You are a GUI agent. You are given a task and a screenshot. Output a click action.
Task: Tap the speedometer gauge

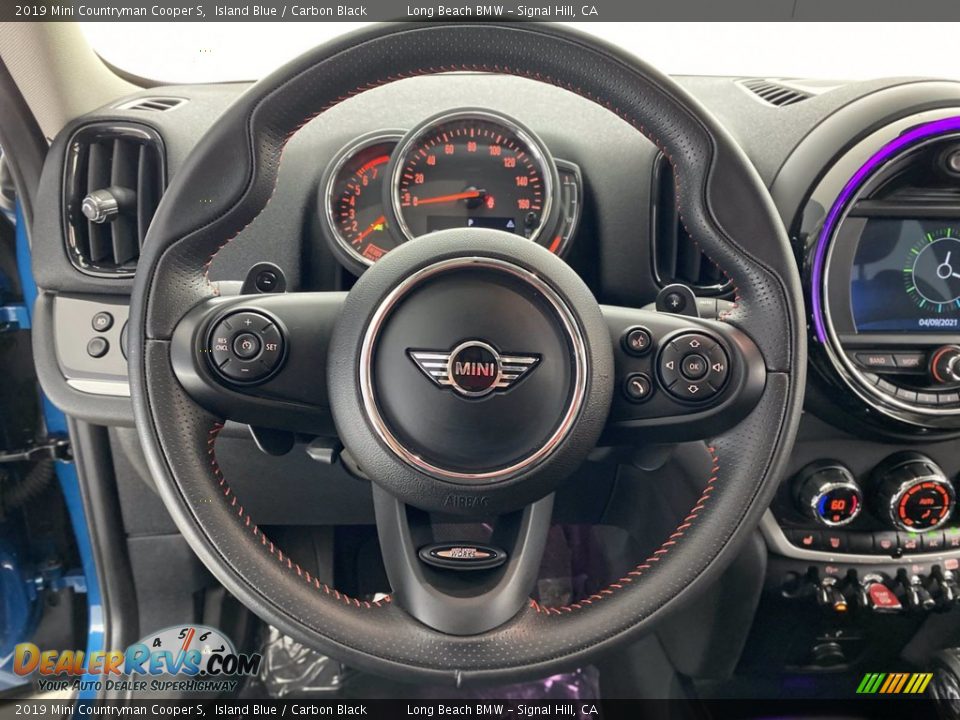click(472, 179)
